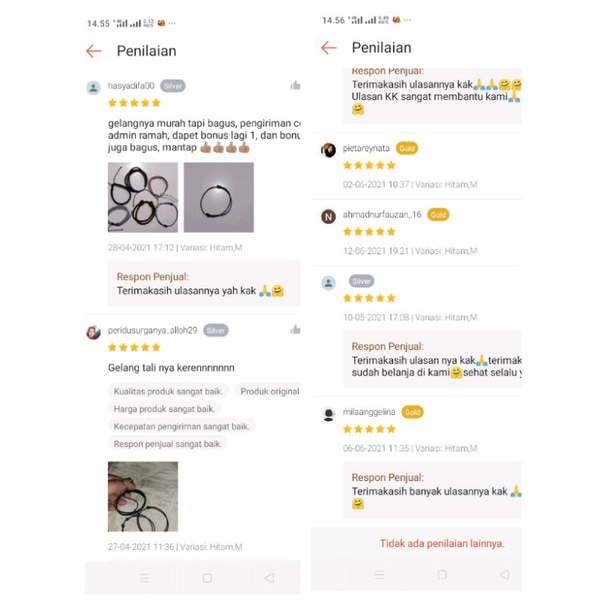This screenshot has height=607, width=607.
Task: Tap back arrow on left Penilaian screen
Action: pyautogui.click(x=94, y=51)
